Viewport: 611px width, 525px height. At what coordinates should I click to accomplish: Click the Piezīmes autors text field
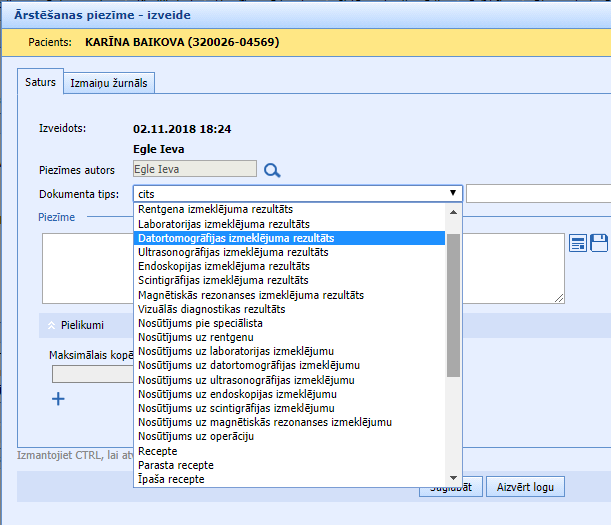point(201,170)
